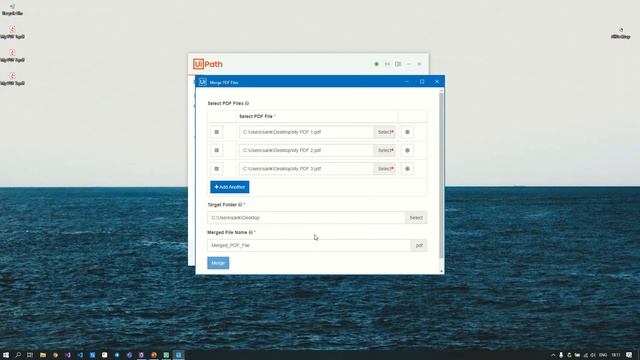This screenshot has width=640, height=360.
Task: Open File Explorer from the taskbar
Action: point(43,355)
